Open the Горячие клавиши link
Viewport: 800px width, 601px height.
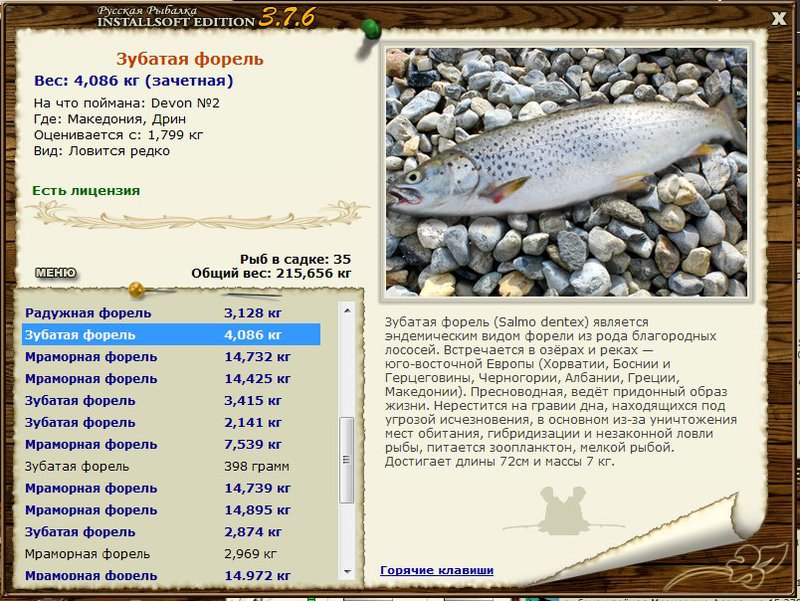(x=437, y=570)
